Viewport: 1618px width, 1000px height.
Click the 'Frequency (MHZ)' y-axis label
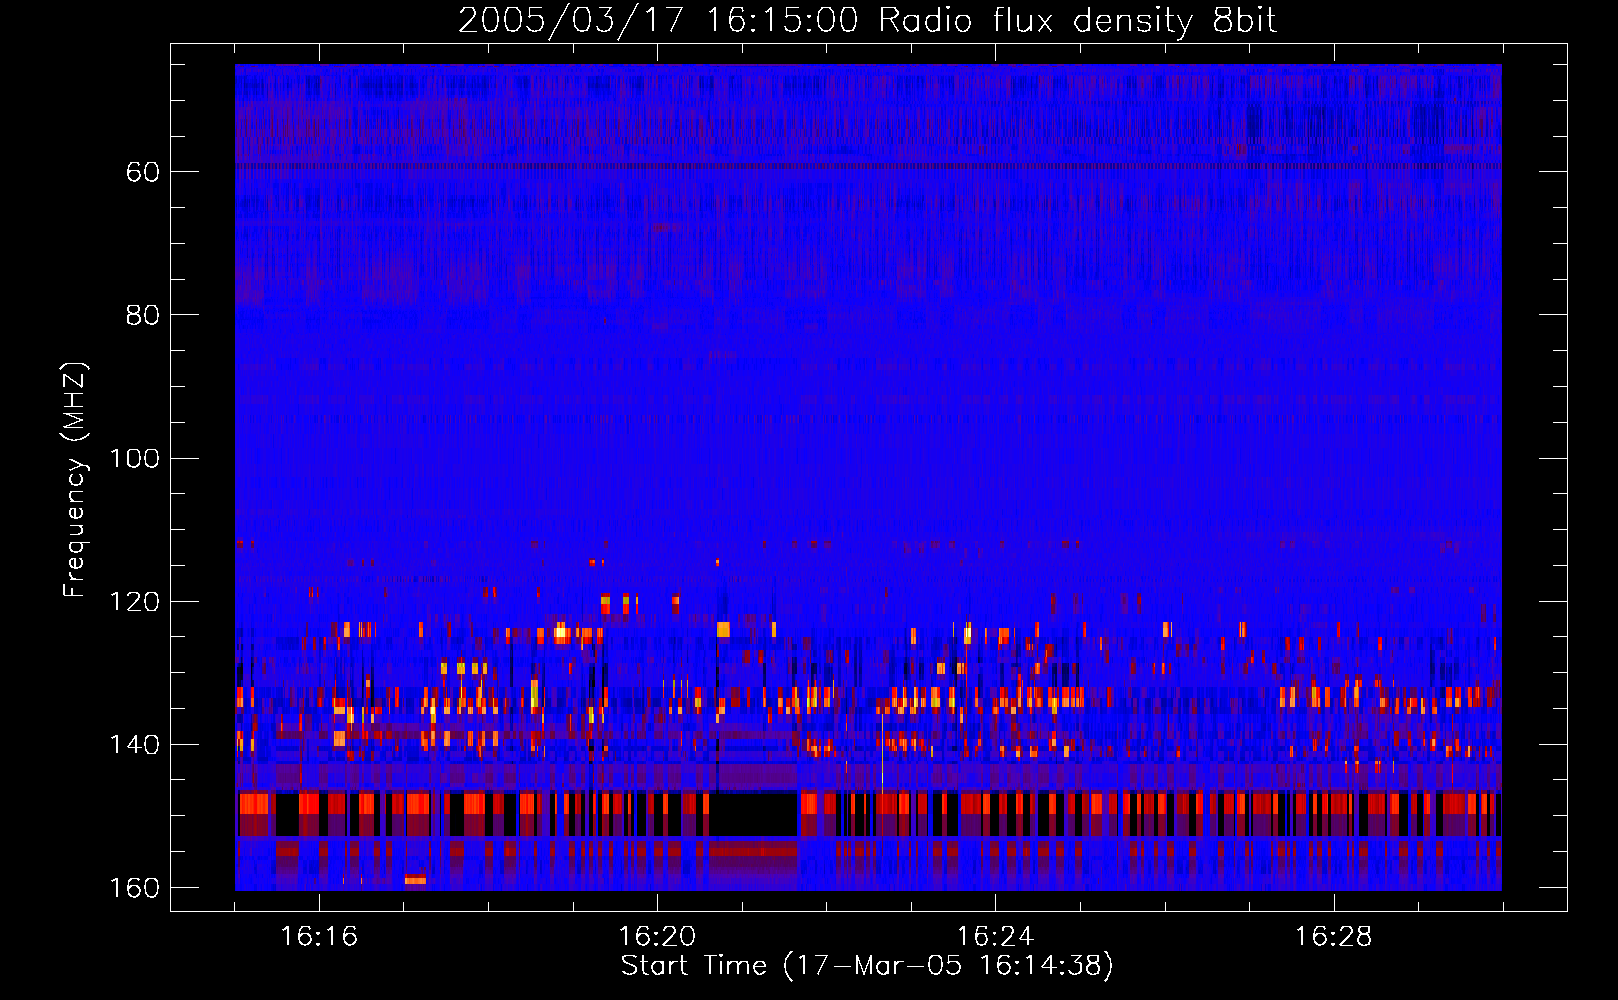(x=75, y=479)
